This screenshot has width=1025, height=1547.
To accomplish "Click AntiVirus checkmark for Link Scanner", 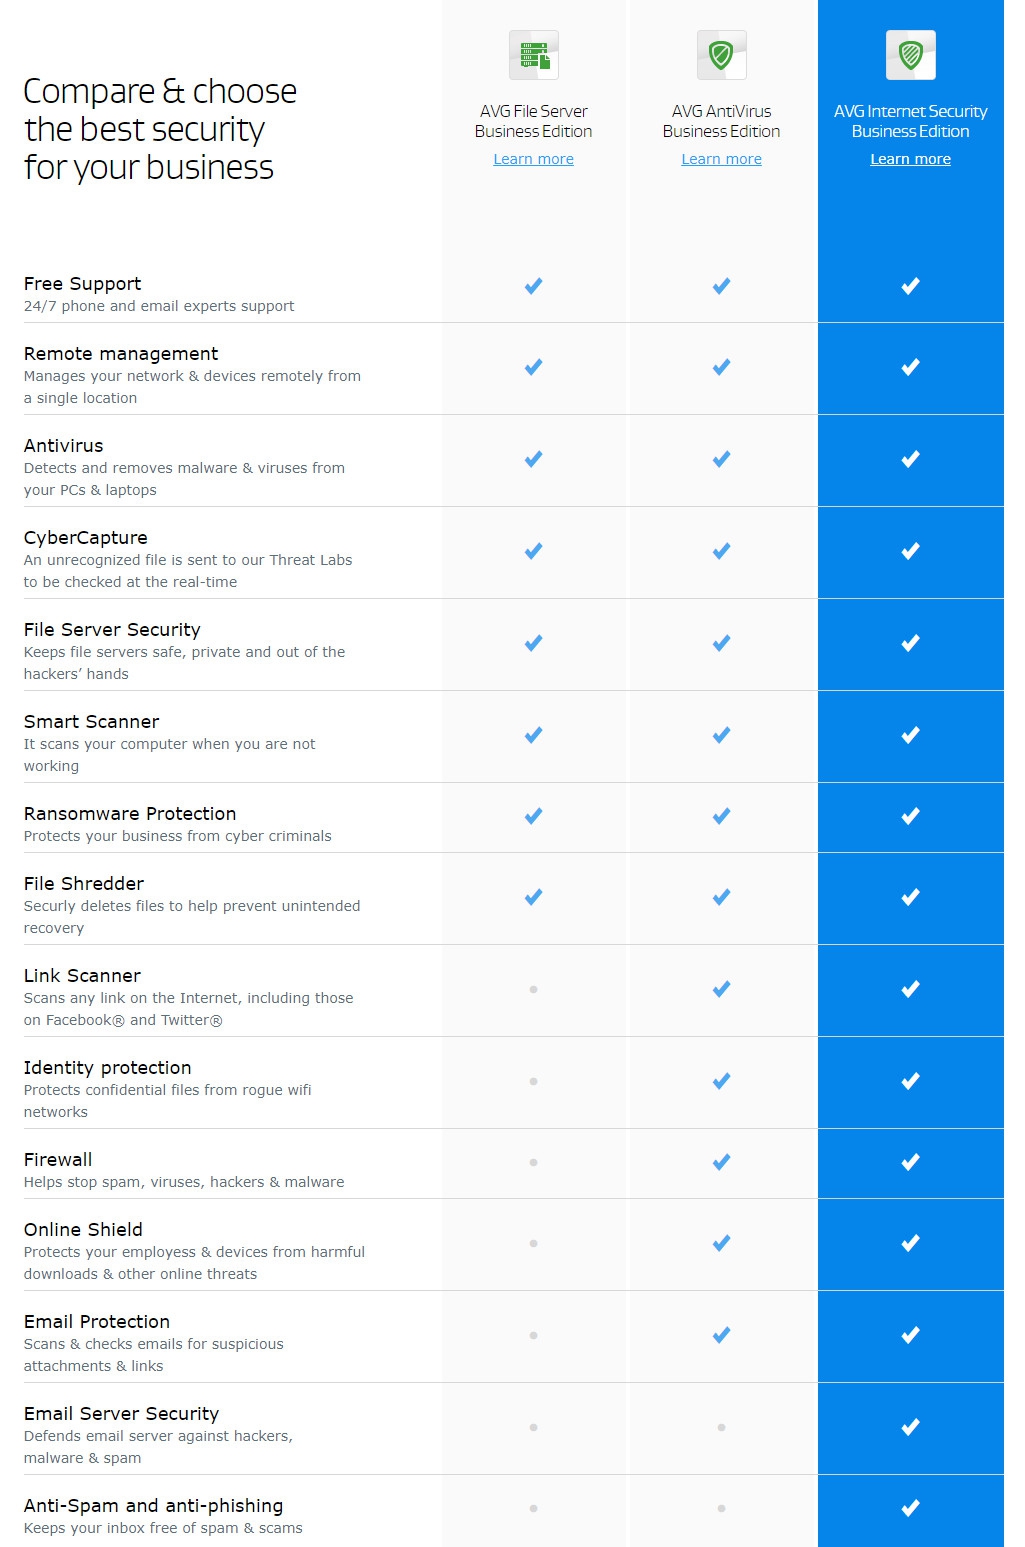I will (x=721, y=989).
